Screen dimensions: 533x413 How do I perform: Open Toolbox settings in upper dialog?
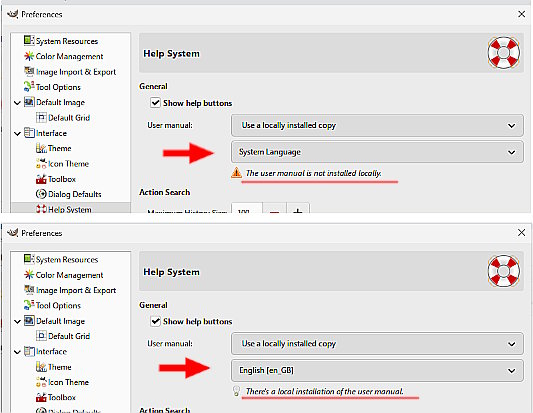[x=56, y=179]
